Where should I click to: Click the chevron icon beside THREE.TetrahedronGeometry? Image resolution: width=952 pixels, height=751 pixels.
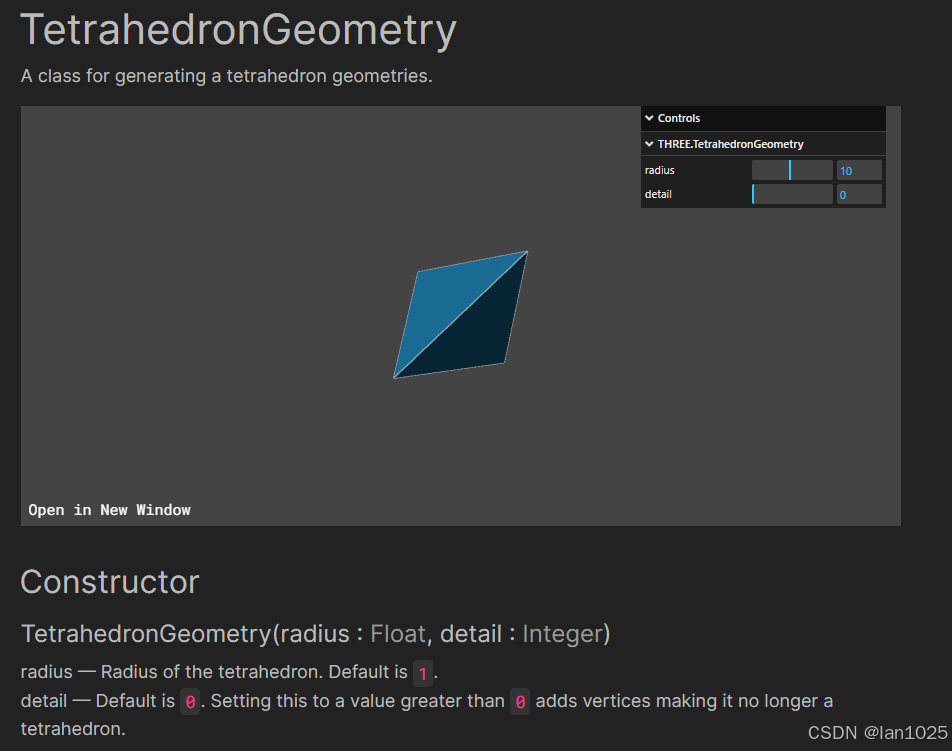point(649,143)
